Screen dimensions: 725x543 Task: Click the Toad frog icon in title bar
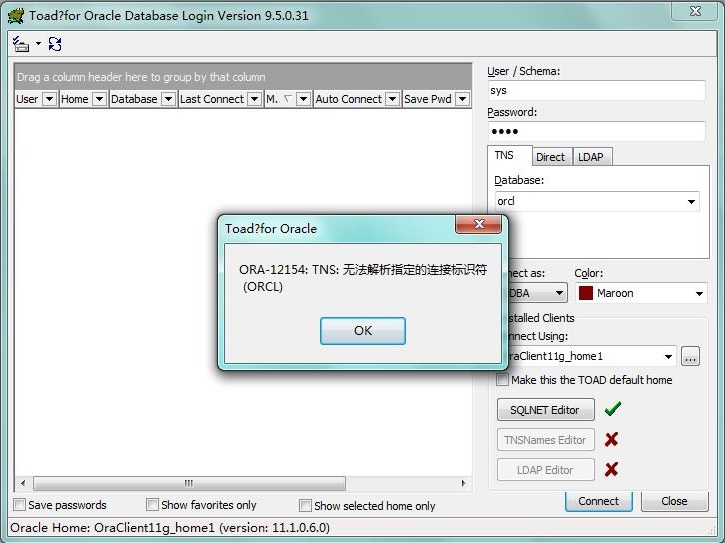pyautogui.click(x=15, y=14)
